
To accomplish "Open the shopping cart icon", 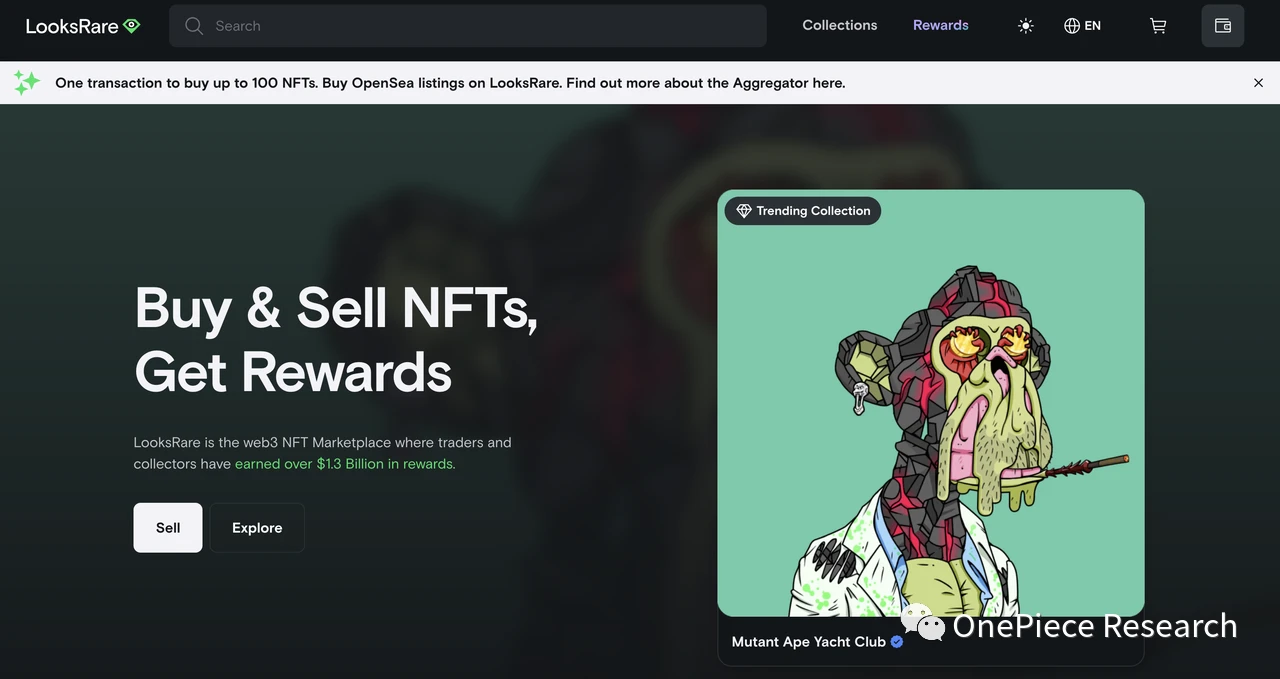I will (1158, 26).
